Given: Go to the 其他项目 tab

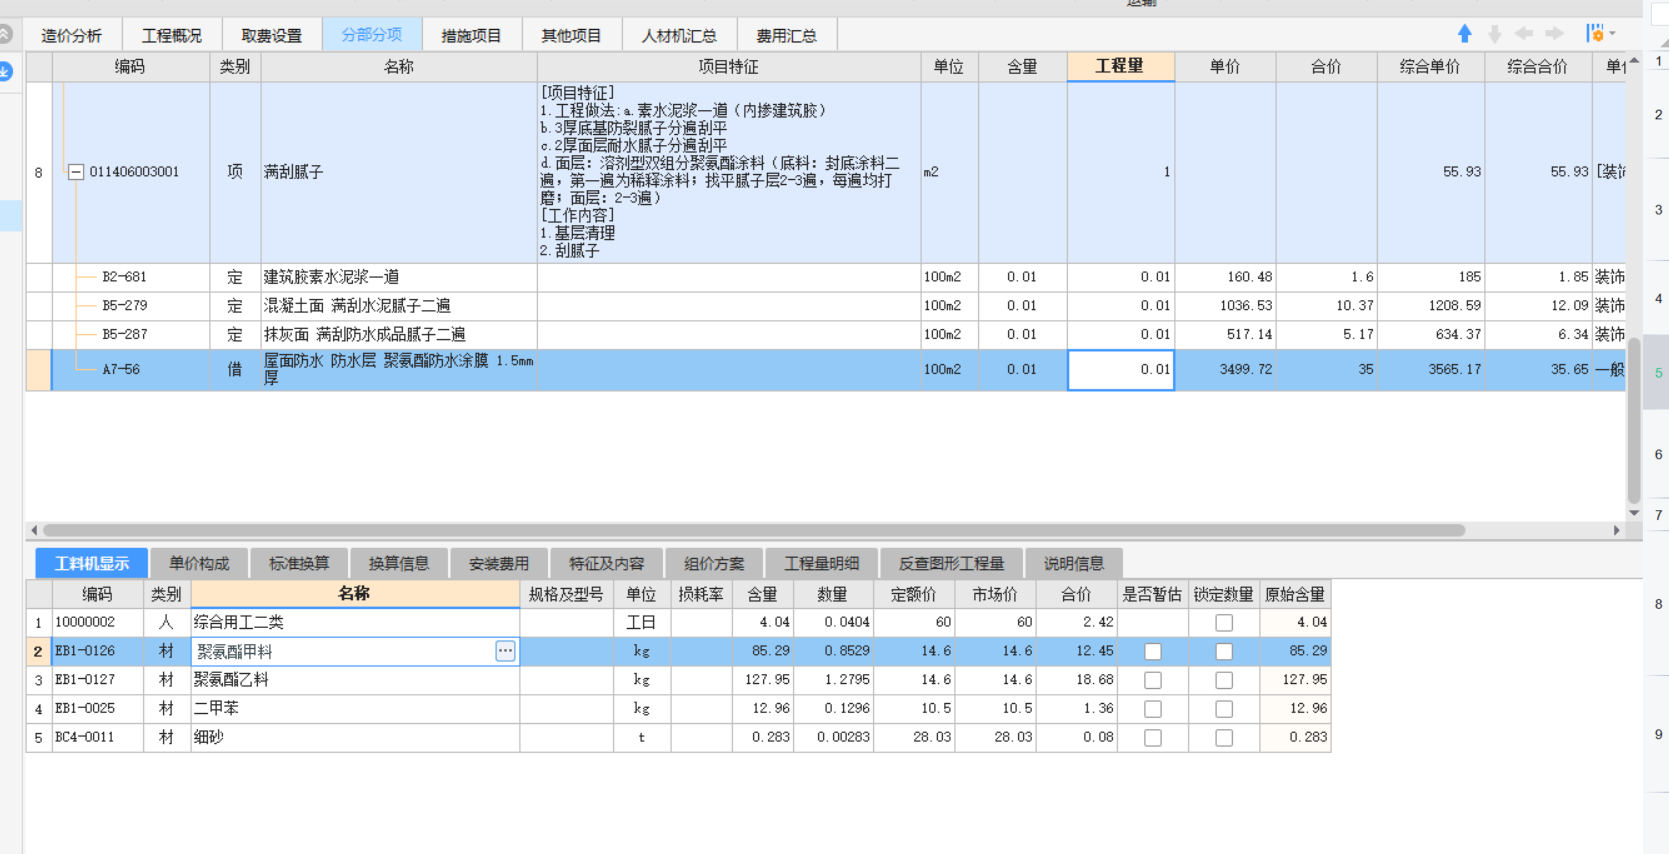Looking at the screenshot, I should 572,35.
